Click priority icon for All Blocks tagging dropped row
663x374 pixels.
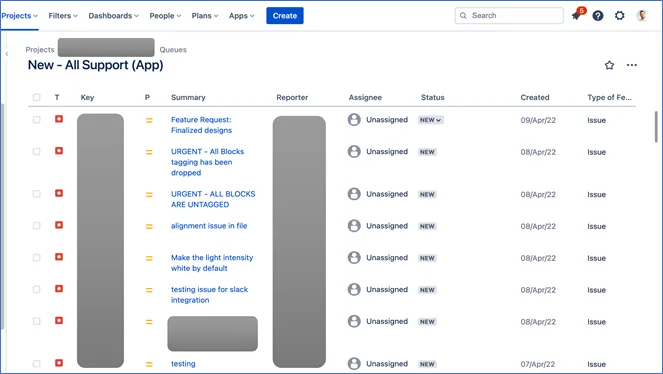(x=149, y=152)
